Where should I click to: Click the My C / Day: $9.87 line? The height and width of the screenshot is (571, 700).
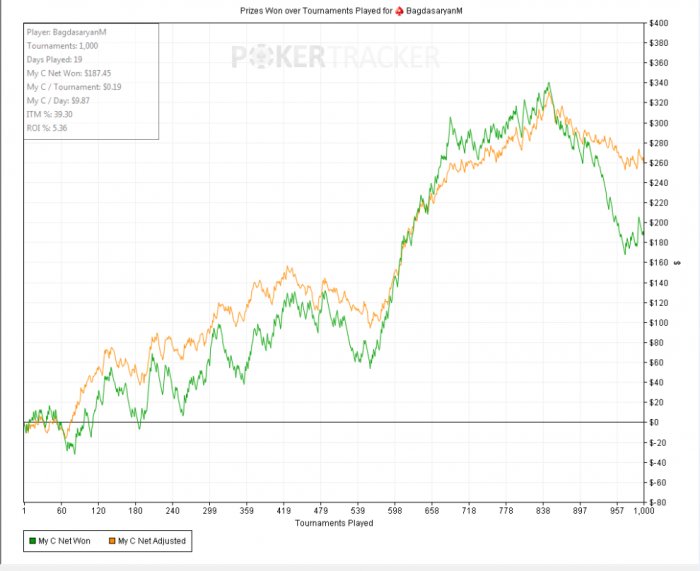[58, 101]
